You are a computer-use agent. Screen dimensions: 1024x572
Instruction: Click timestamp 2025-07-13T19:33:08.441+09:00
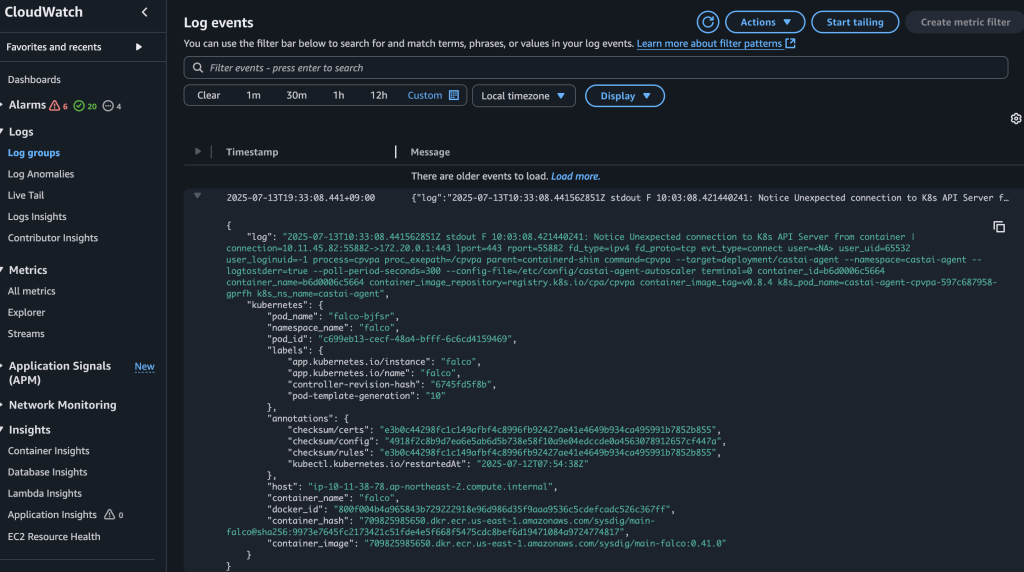tap(300, 198)
